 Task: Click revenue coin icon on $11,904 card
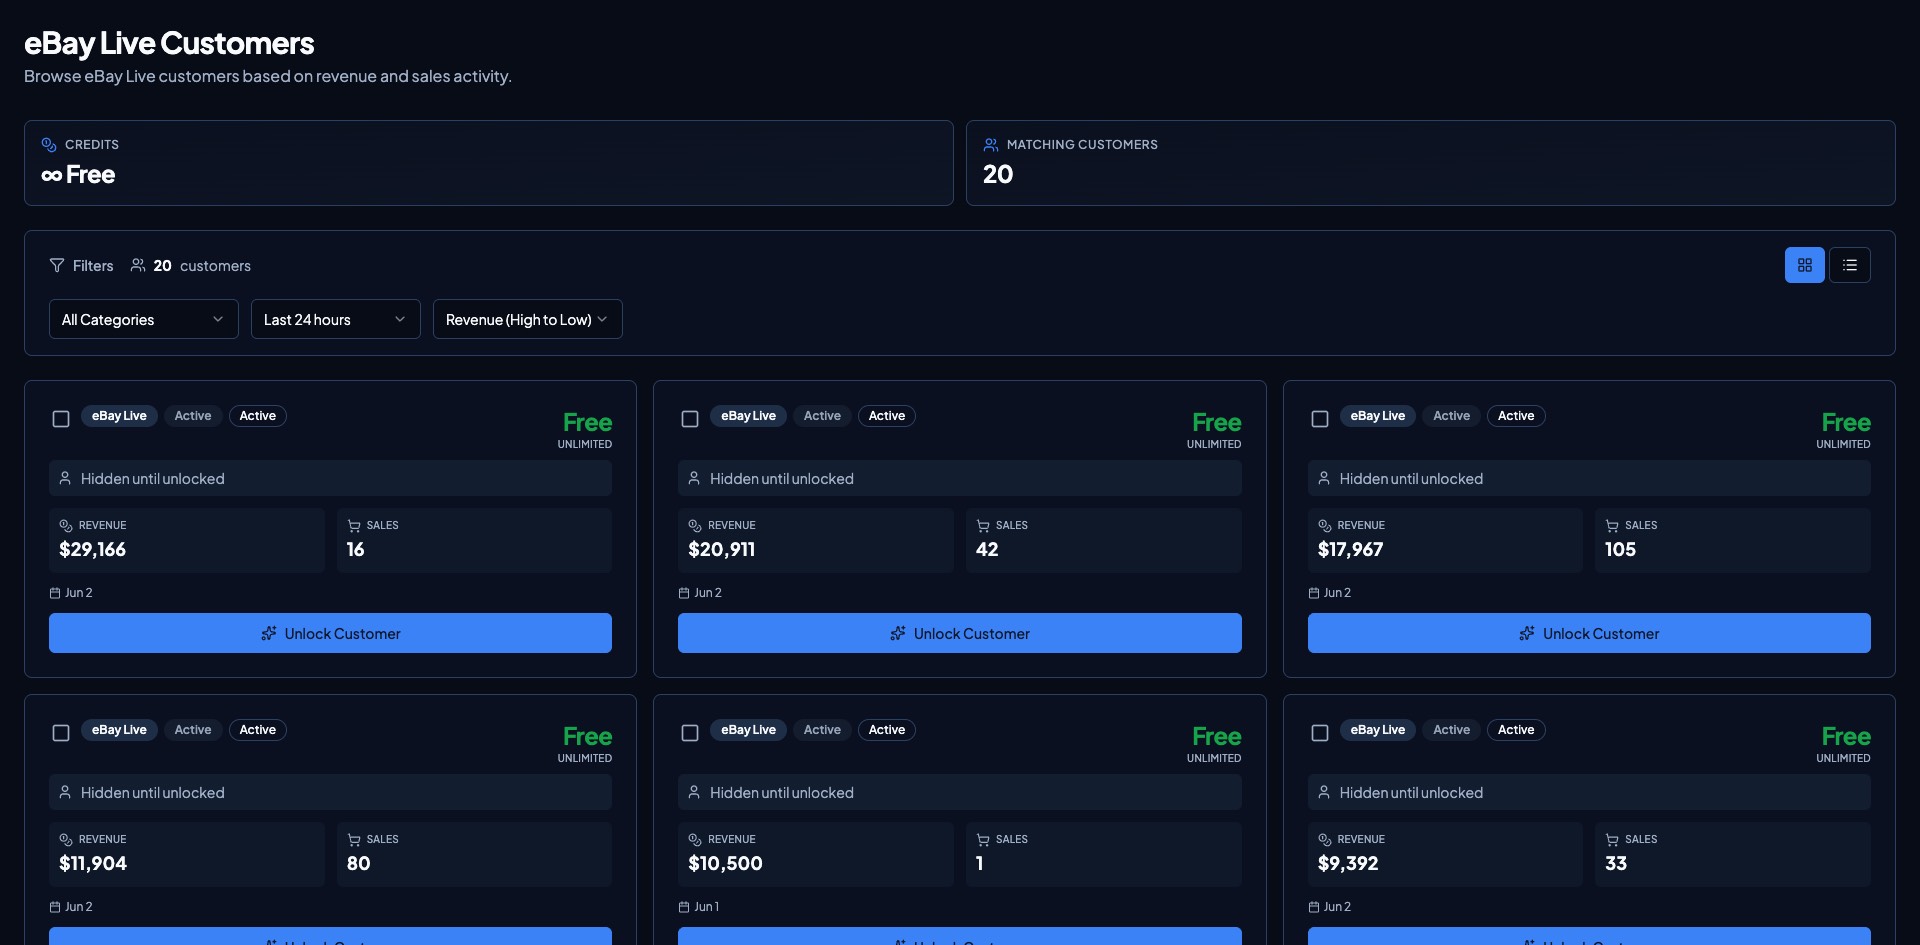[66, 839]
